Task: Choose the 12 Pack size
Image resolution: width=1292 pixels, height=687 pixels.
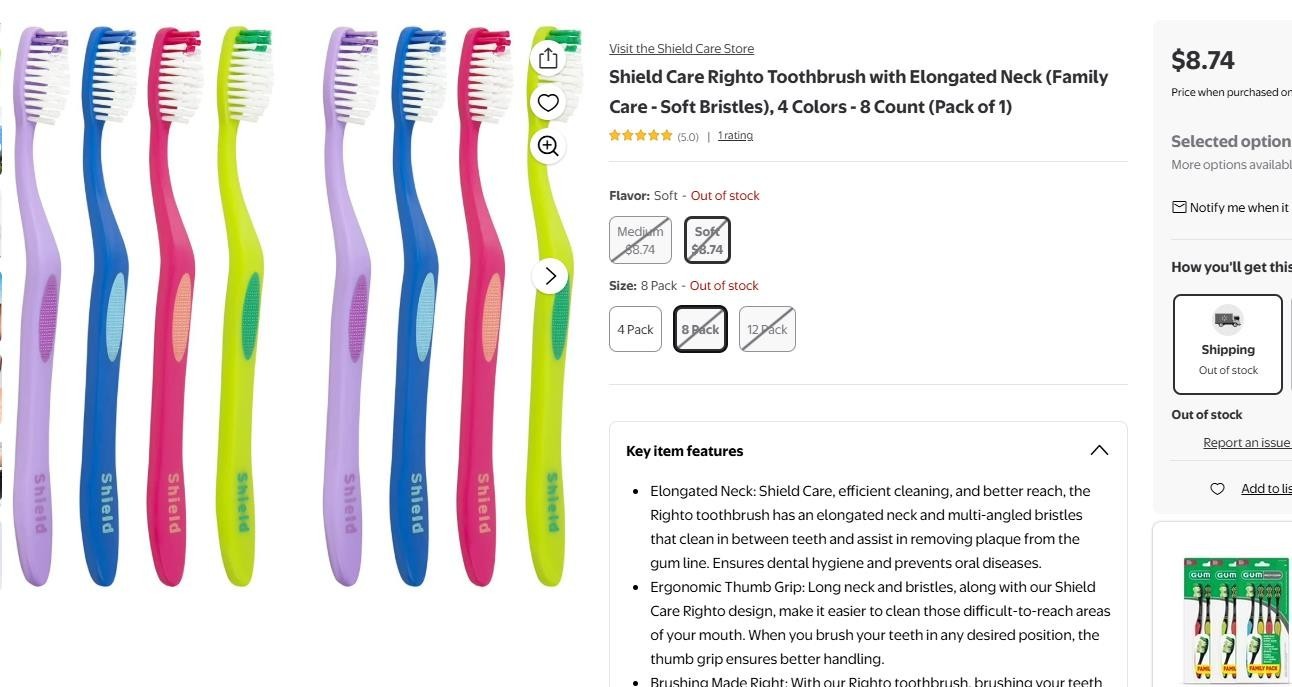Action: click(x=767, y=329)
